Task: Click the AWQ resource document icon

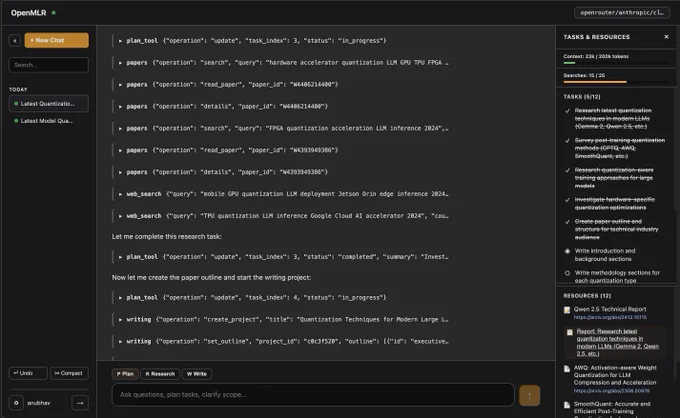Action: [x=567, y=369]
